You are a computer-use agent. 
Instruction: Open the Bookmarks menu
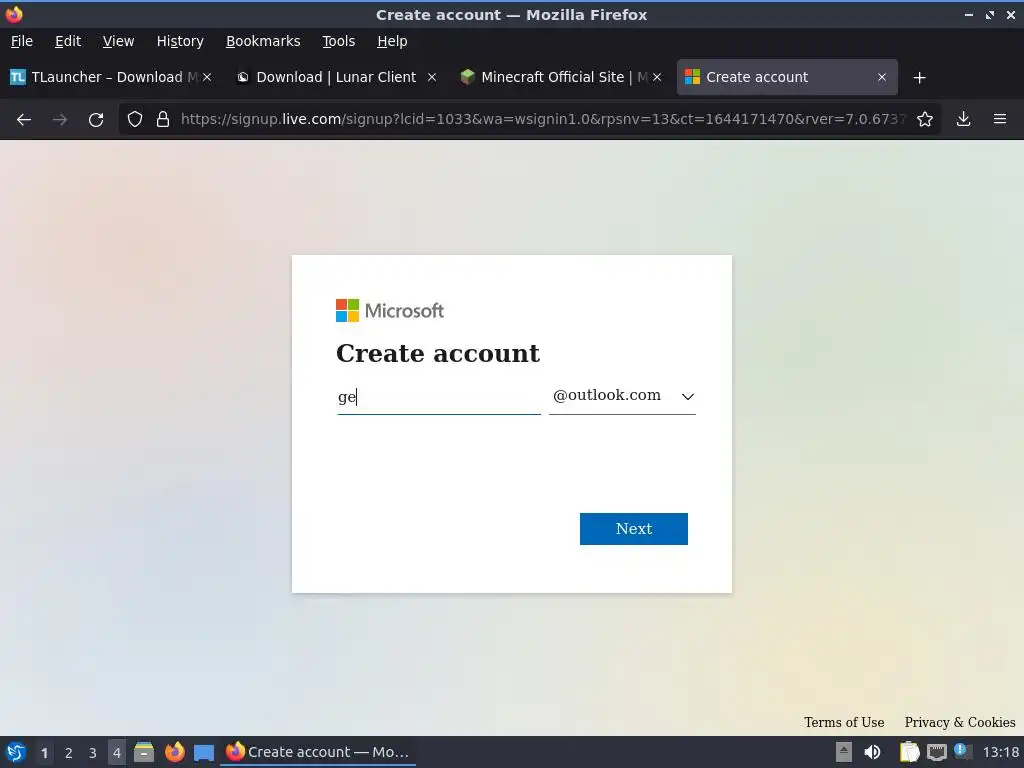coord(263,41)
